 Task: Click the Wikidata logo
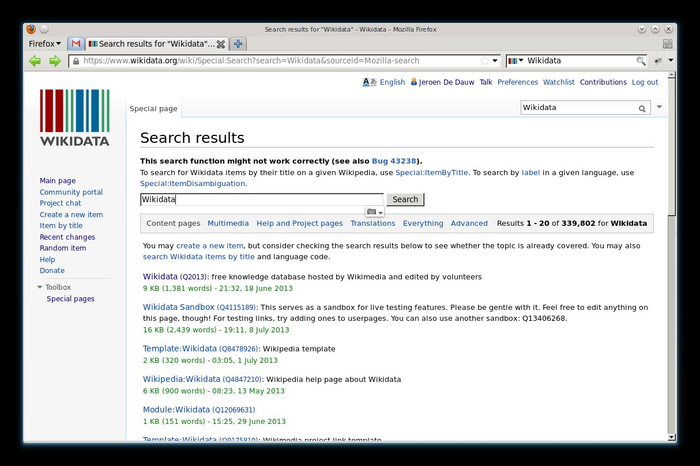pyautogui.click(x=75, y=117)
